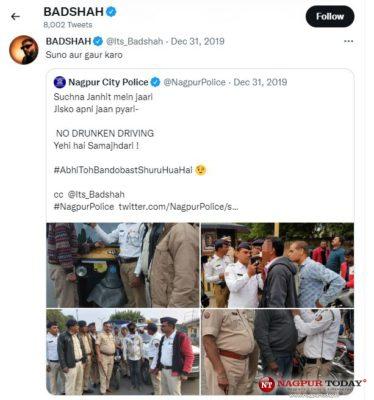The image size is (374, 400).
Task: Click the Nagpur City Police avatar icon
Action: (x=60, y=82)
